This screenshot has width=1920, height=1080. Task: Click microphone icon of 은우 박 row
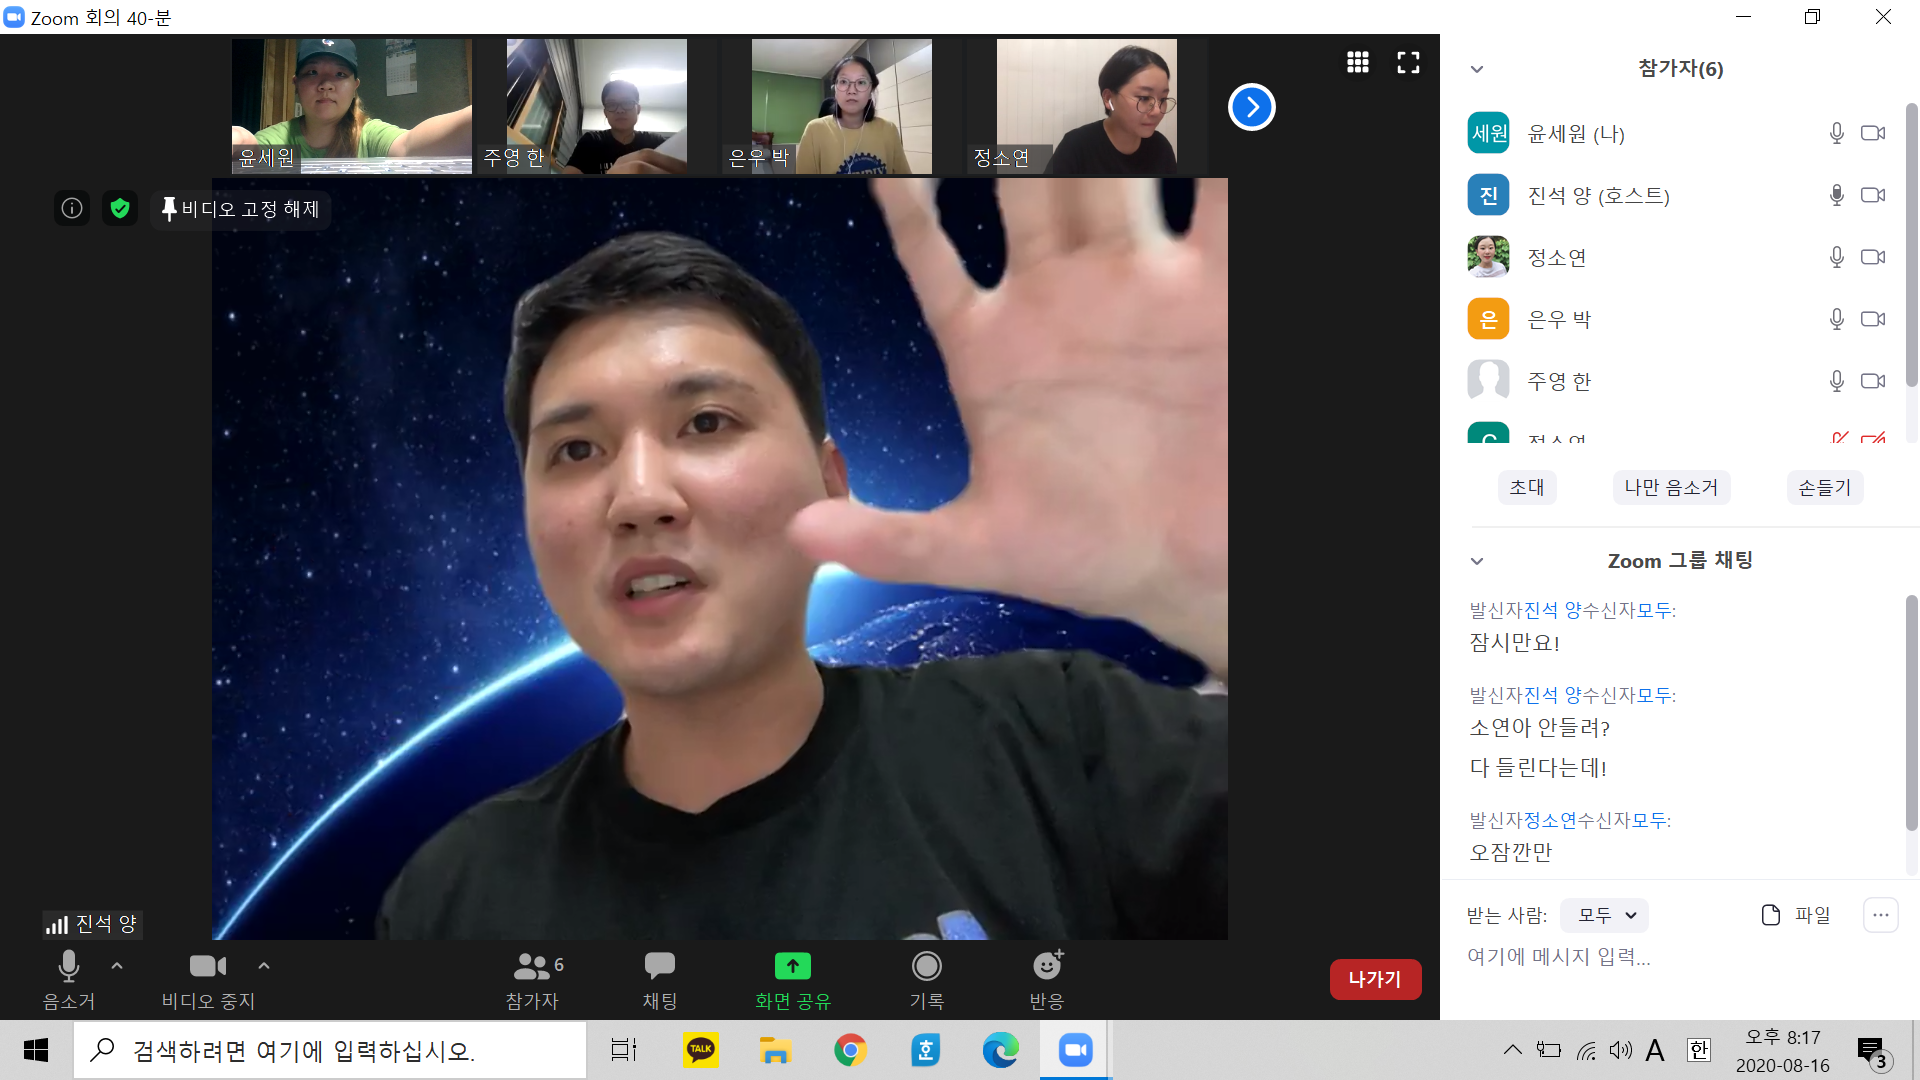pos(1837,319)
